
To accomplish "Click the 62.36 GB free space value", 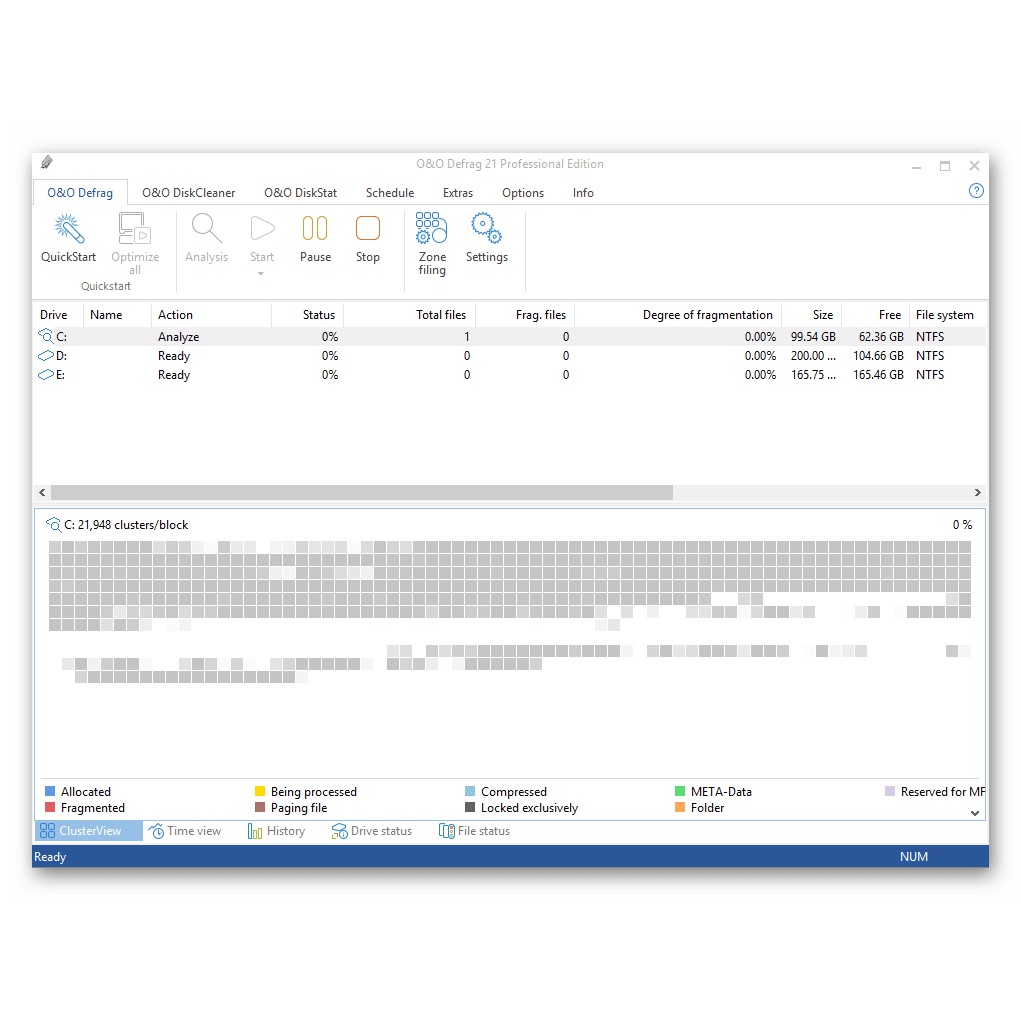I will (881, 337).
